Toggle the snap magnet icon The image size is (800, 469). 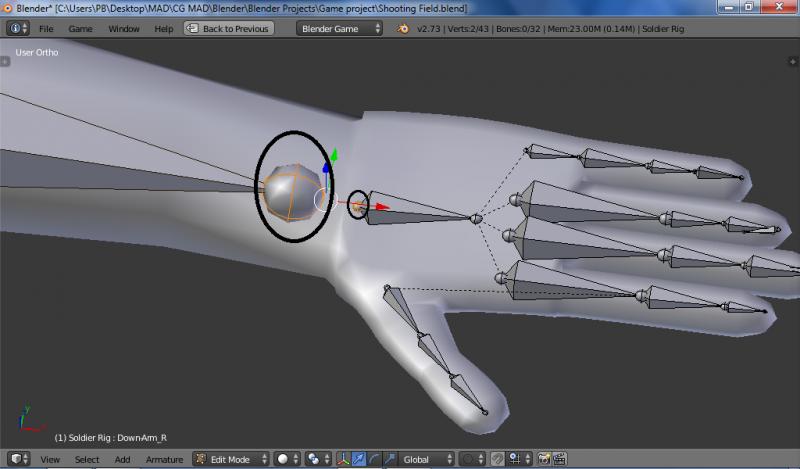point(497,459)
